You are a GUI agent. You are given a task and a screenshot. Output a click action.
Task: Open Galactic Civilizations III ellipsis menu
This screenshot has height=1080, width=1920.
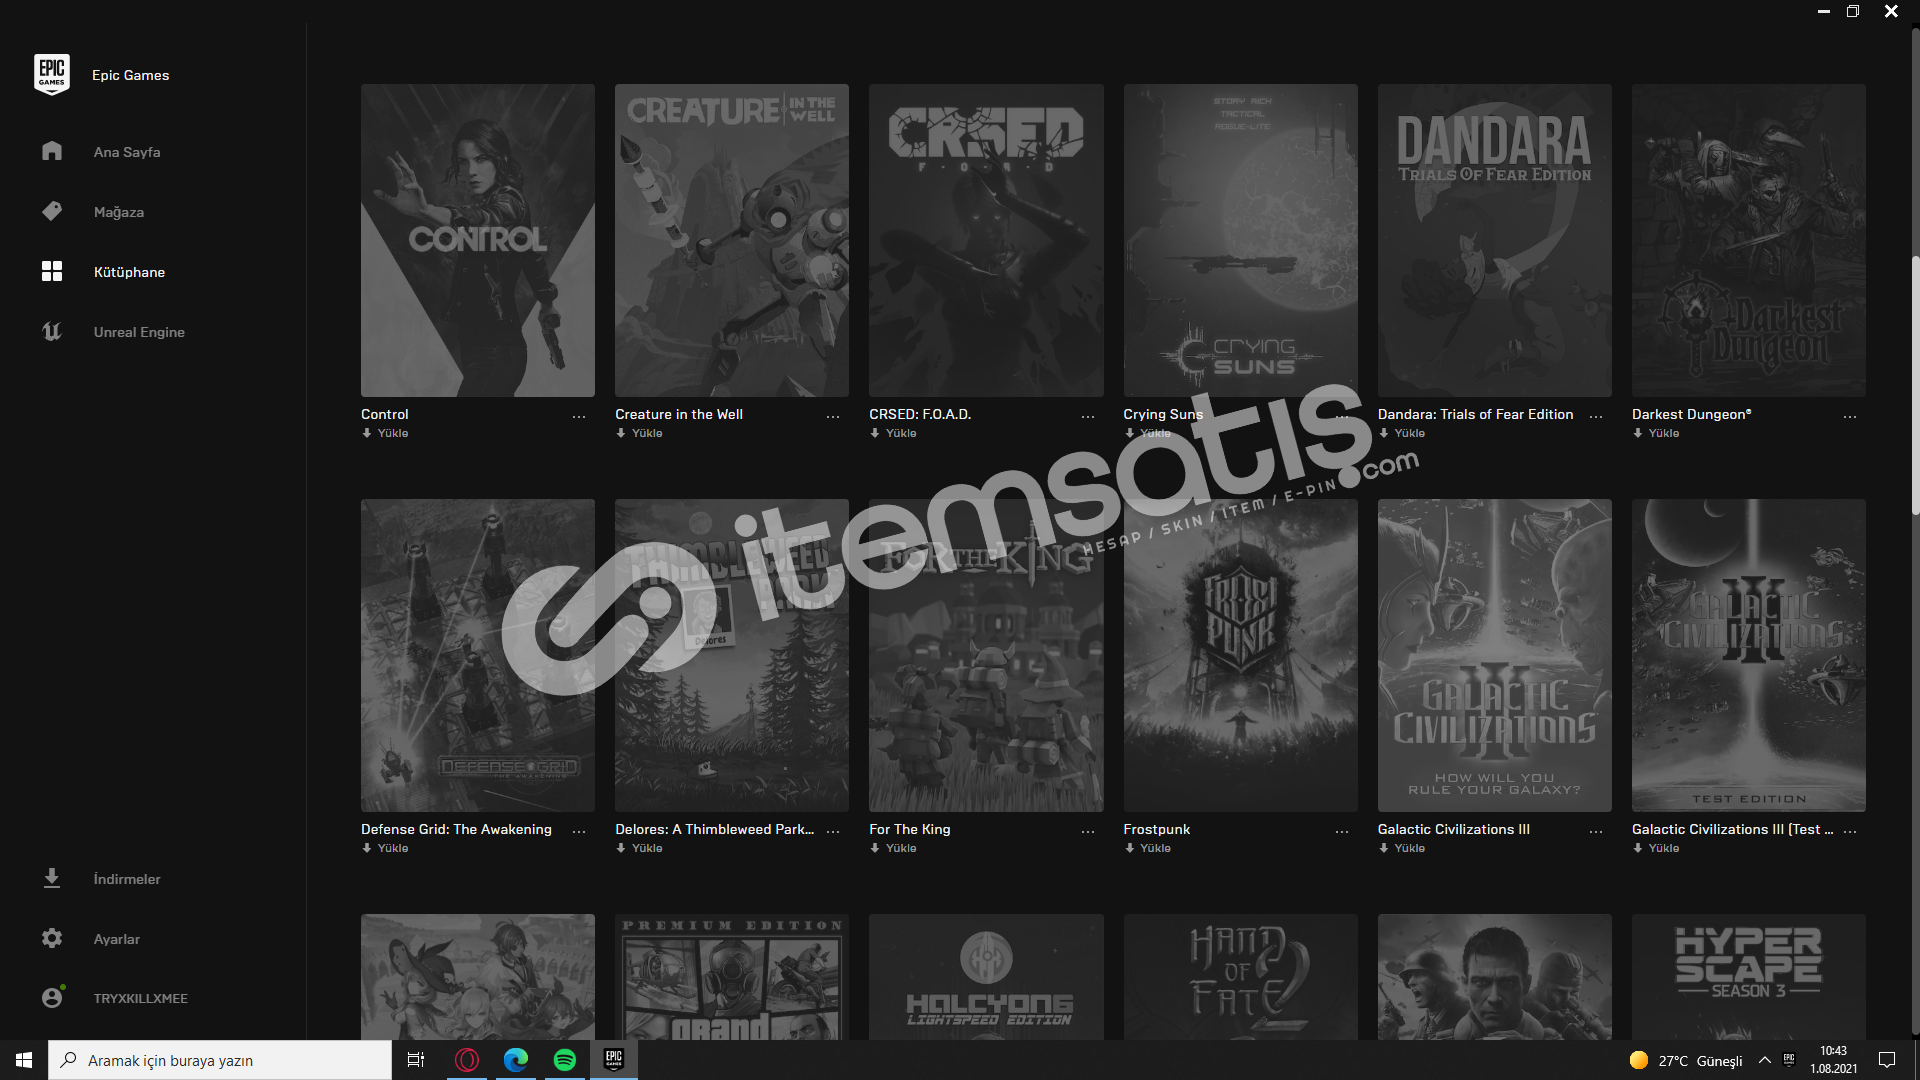point(1596,831)
